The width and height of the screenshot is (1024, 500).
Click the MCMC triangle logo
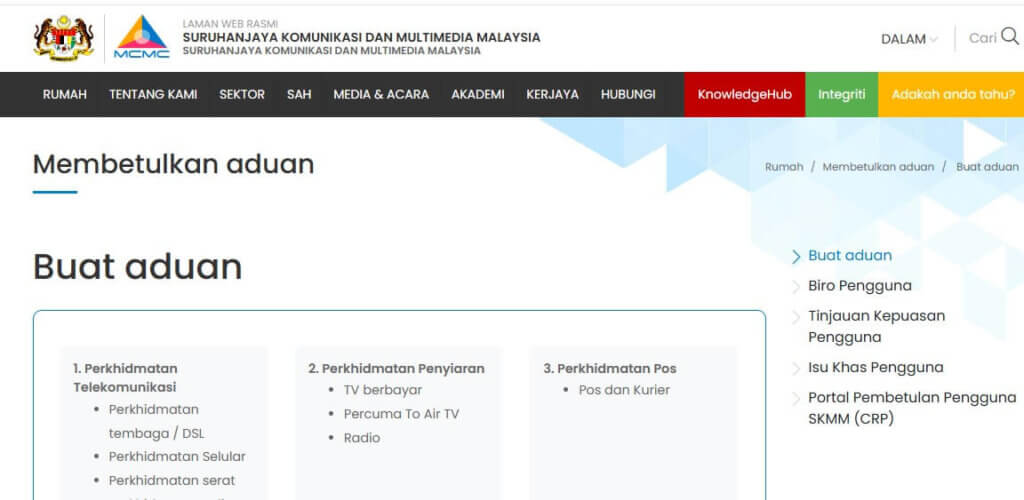click(142, 37)
